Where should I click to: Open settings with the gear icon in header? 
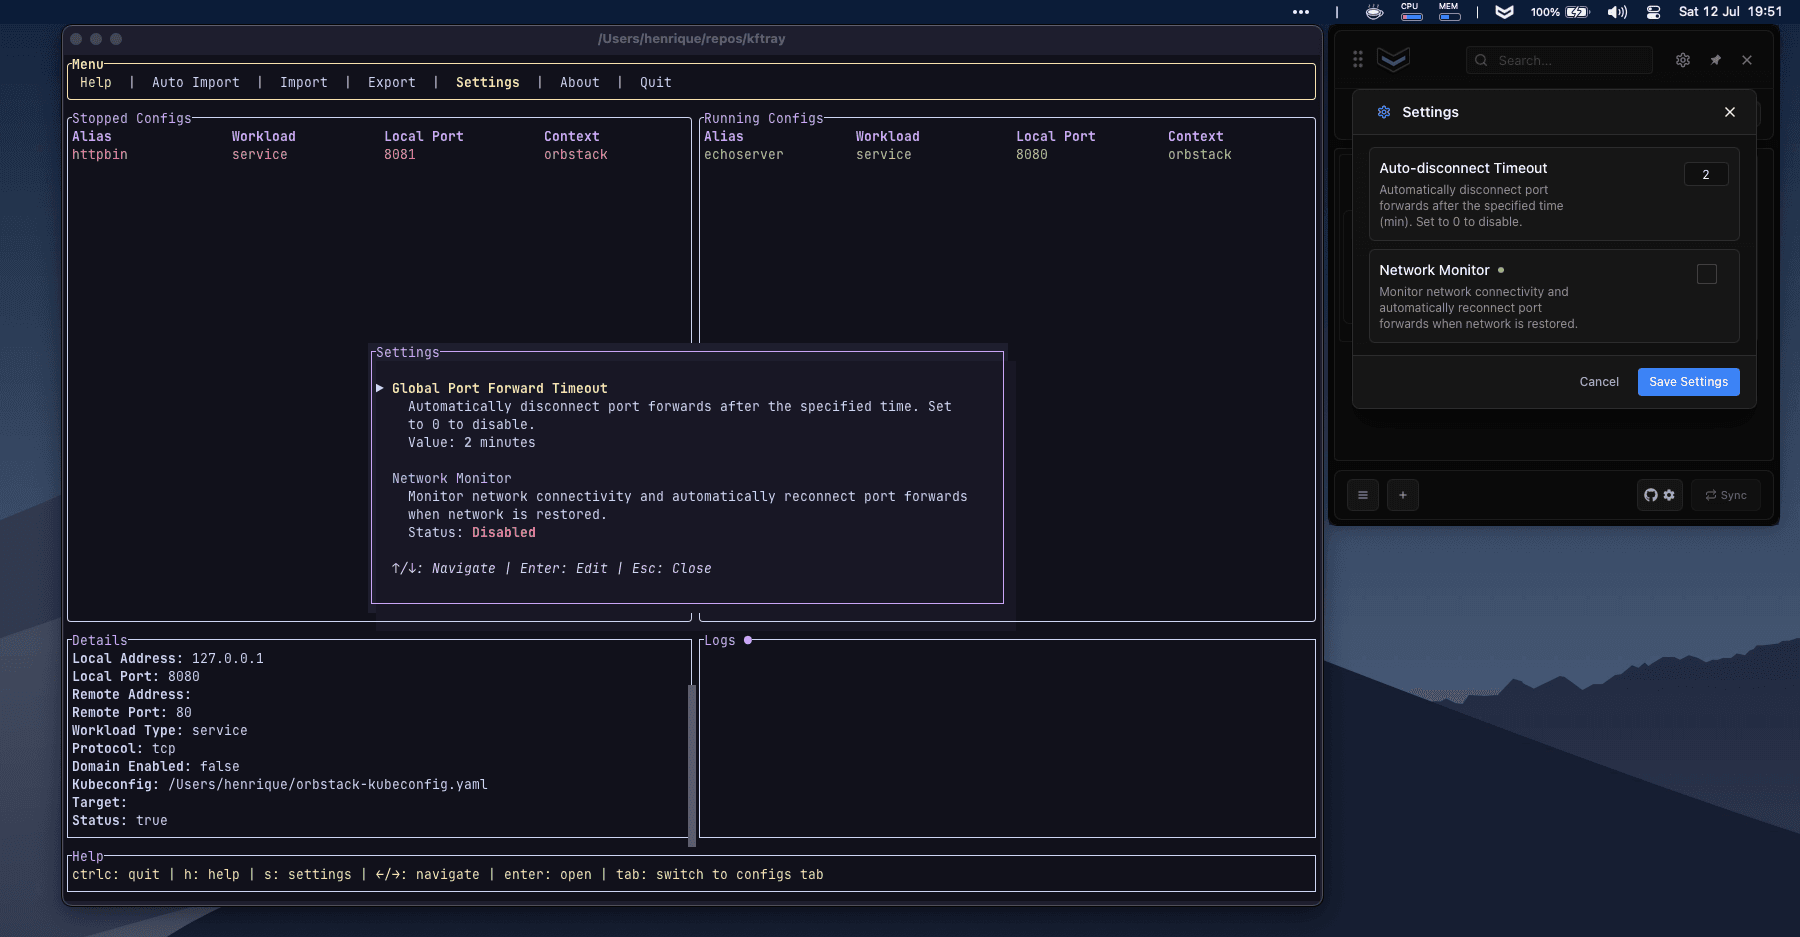pos(1683,60)
